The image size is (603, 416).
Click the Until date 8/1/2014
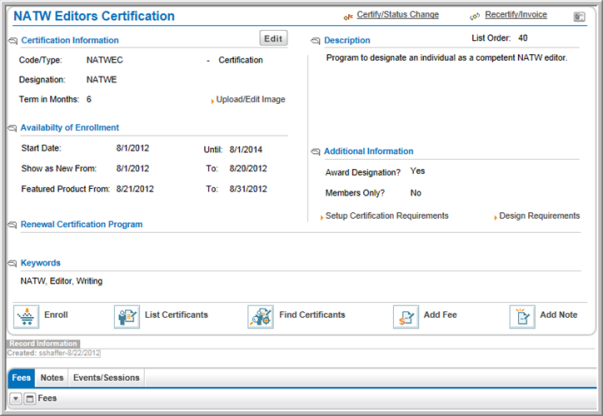click(246, 150)
